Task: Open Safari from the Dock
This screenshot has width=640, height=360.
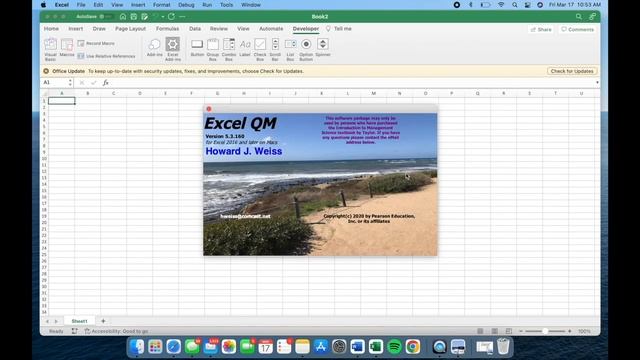Action: click(x=173, y=347)
